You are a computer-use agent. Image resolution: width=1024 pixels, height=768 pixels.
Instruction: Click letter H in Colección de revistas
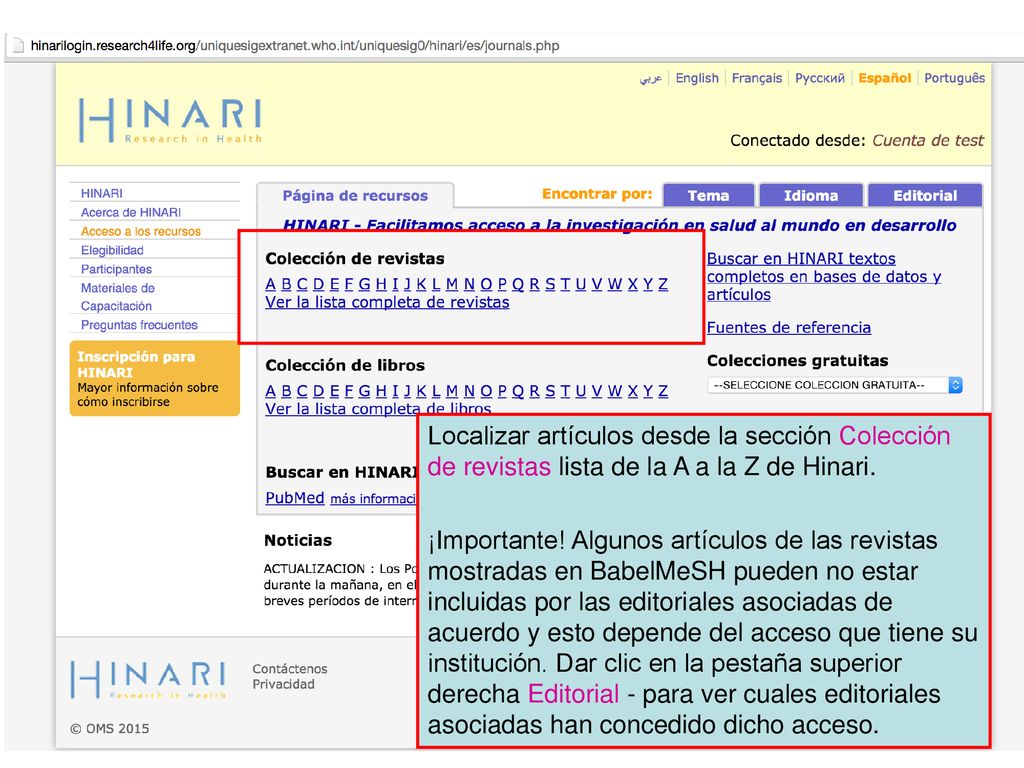click(381, 284)
